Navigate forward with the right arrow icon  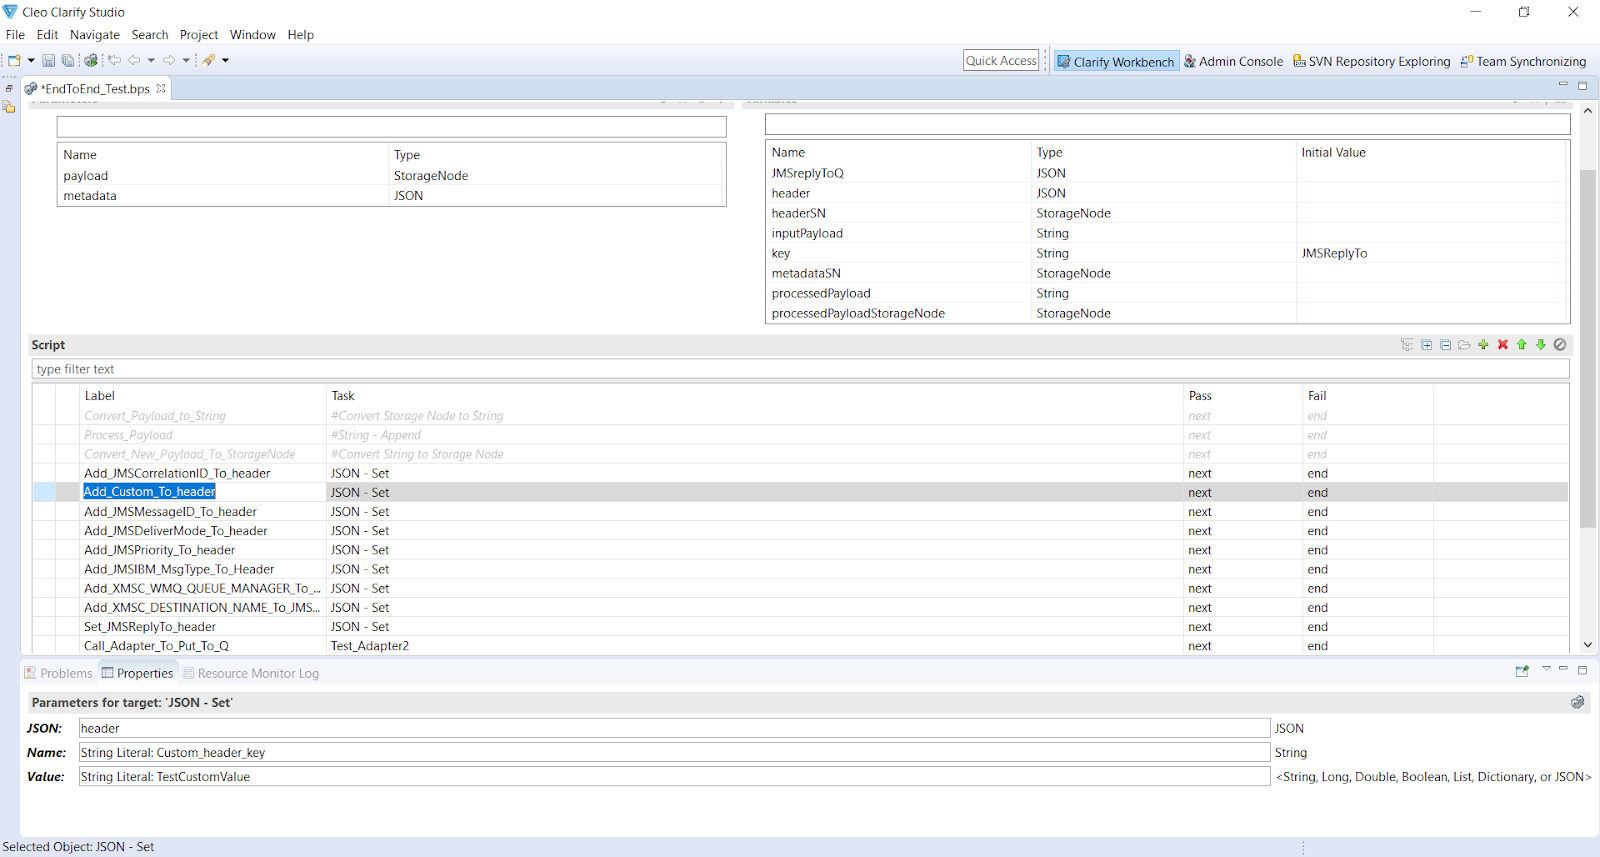coord(169,60)
